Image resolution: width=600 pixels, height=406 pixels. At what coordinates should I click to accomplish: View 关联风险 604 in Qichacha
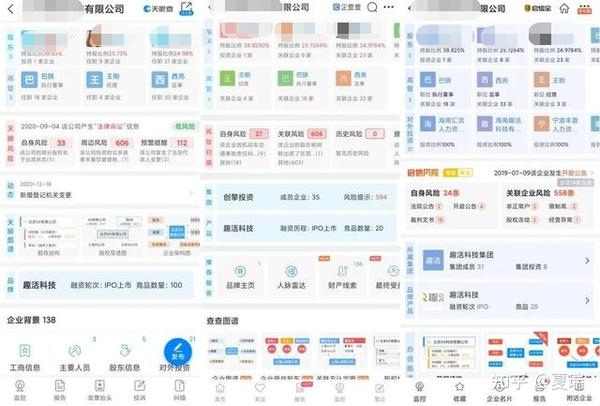(302, 147)
